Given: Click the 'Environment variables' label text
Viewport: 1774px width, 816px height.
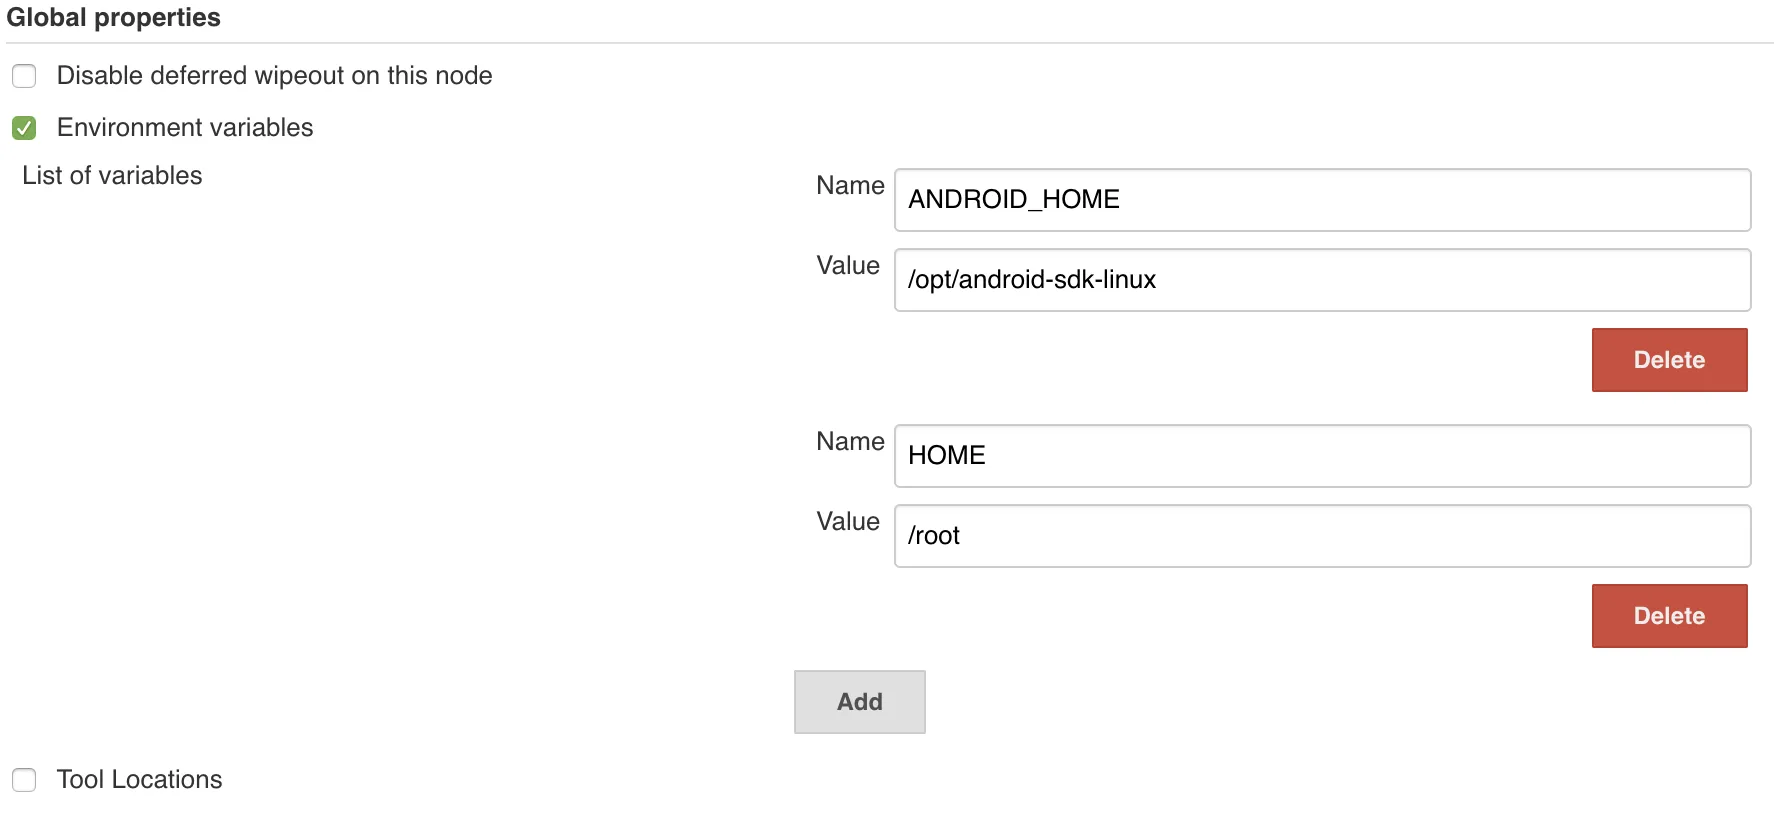Looking at the screenshot, I should click(x=185, y=128).
